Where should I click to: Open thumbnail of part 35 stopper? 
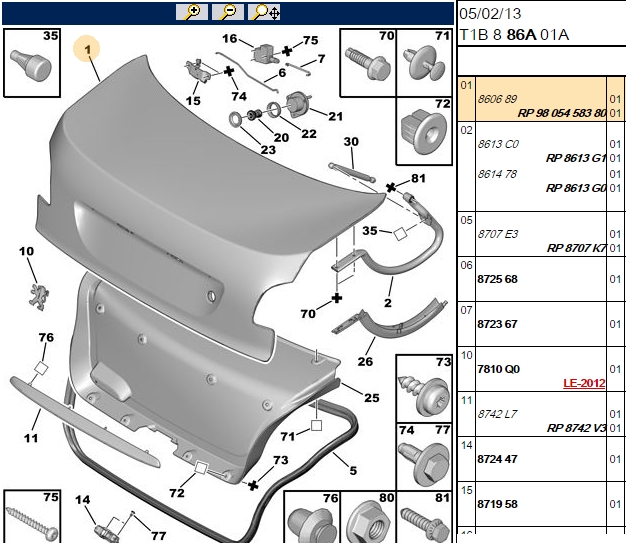tap(32, 63)
